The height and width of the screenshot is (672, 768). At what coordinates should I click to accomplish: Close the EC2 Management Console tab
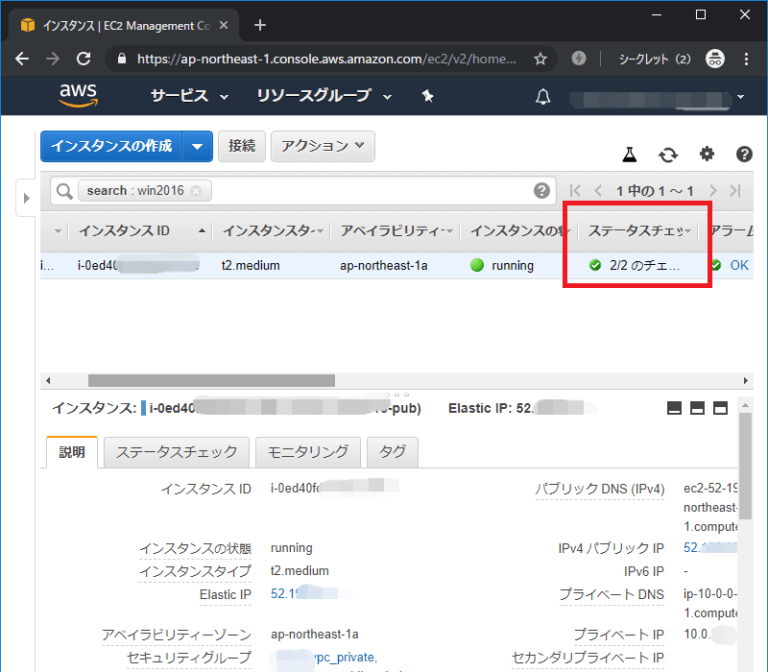223,25
